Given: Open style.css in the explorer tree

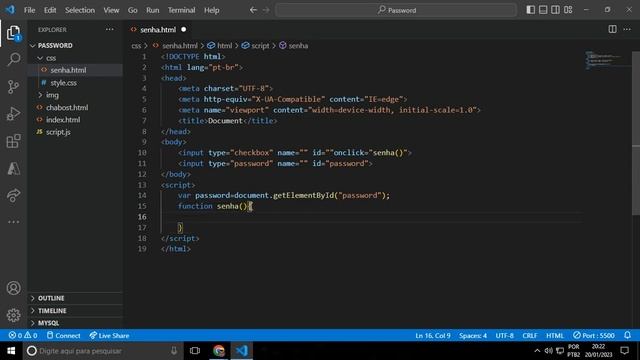Looking at the screenshot, I should point(63,82).
